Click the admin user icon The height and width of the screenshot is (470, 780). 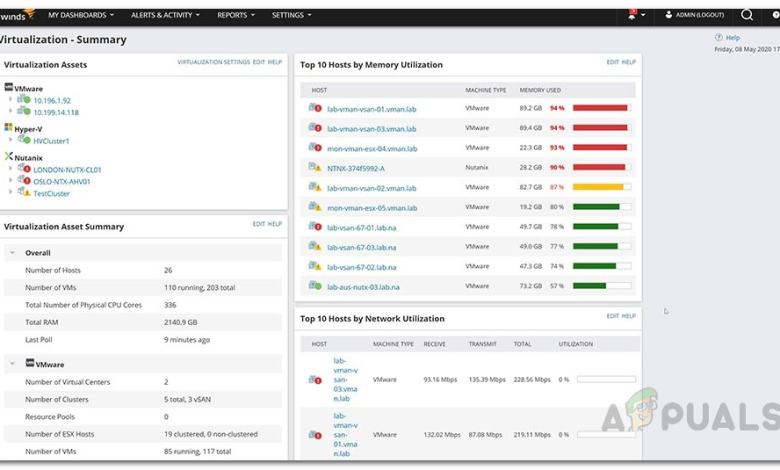tap(667, 15)
